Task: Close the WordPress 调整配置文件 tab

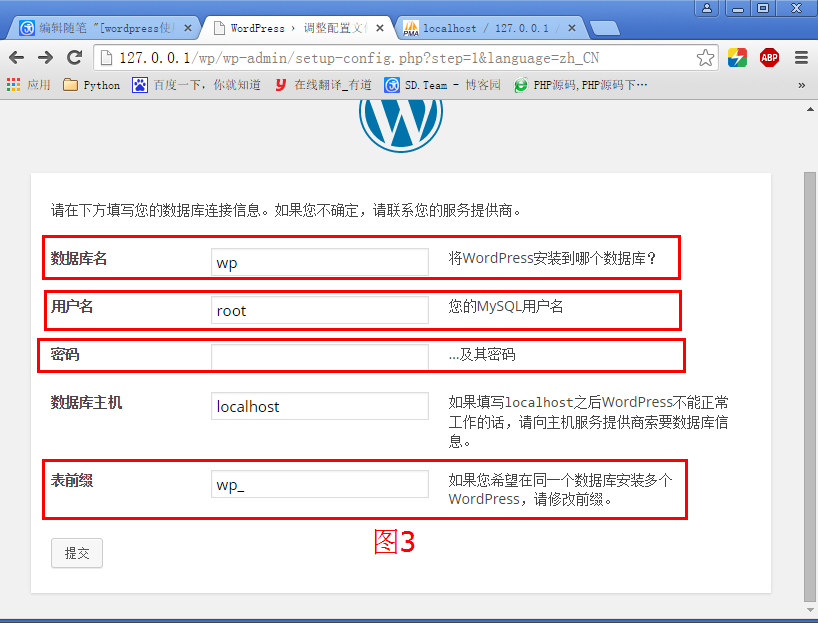Action: tap(380, 28)
